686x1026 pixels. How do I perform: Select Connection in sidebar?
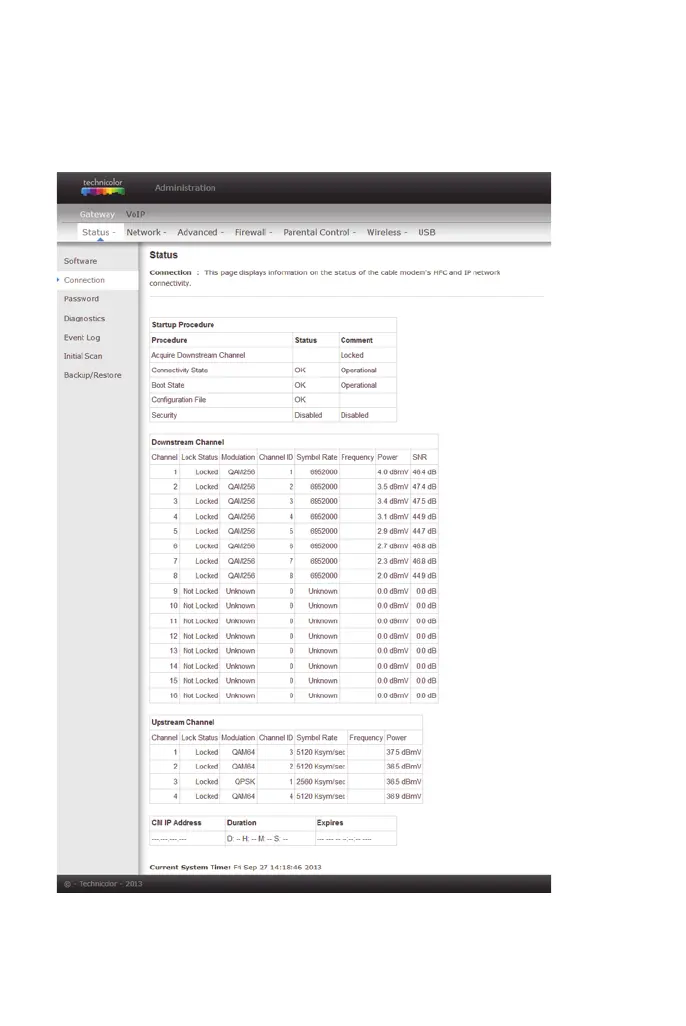(x=84, y=280)
